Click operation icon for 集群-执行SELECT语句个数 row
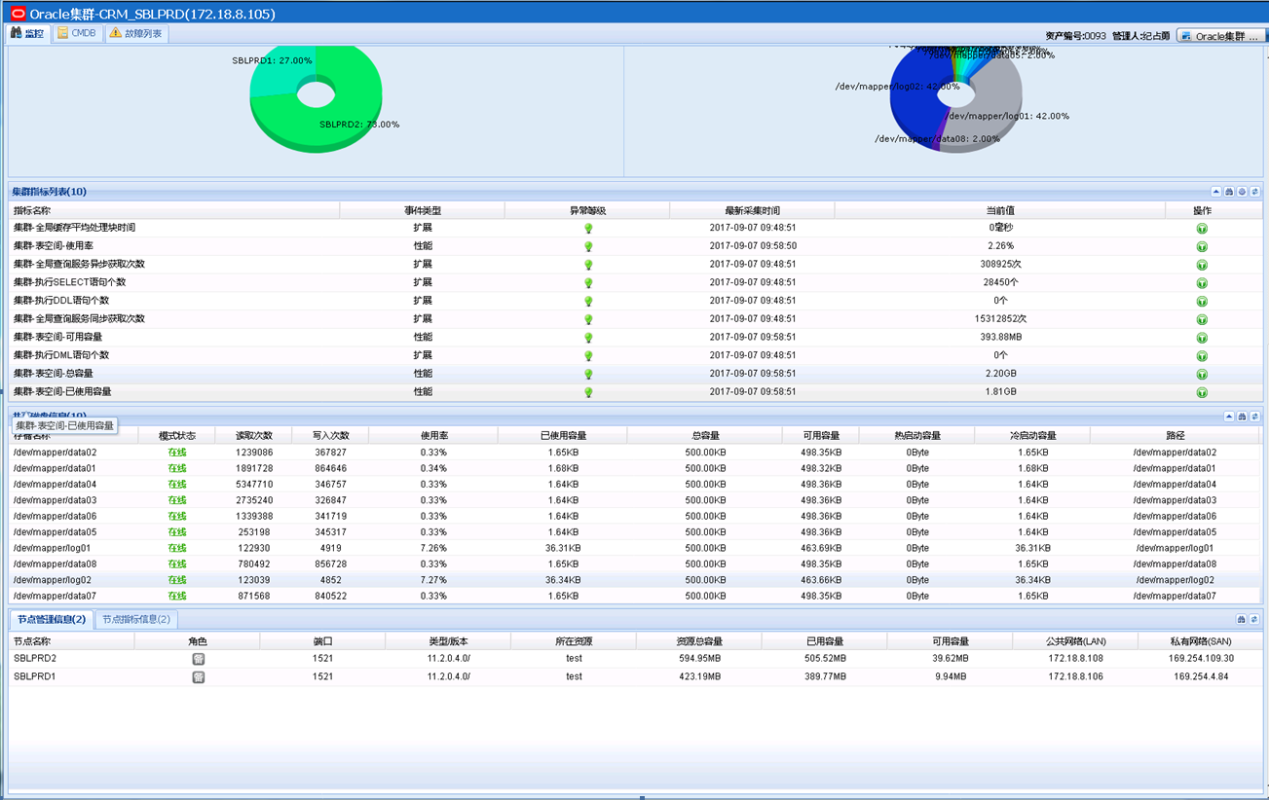 pos(1201,283)
